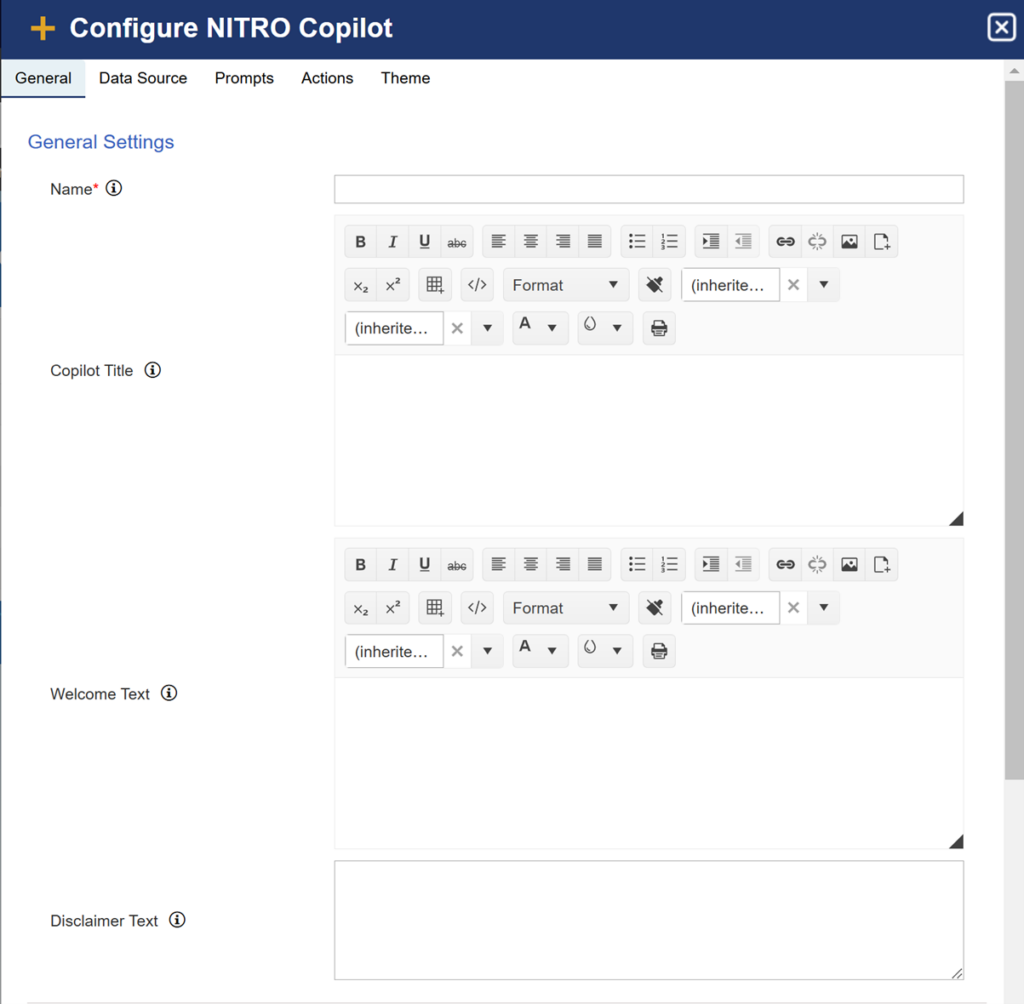Insert numbered list in Copilot Title editor

click(669, 242)
